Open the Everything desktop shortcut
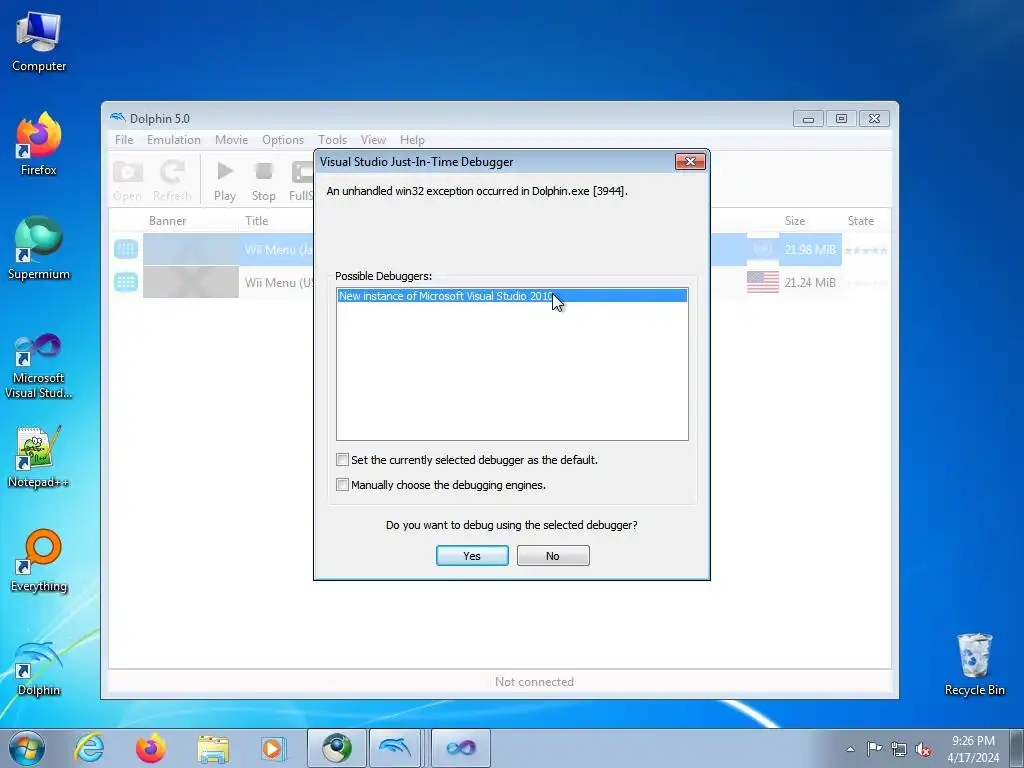This screenshot has height=768, width=1024. click(39, 561)
